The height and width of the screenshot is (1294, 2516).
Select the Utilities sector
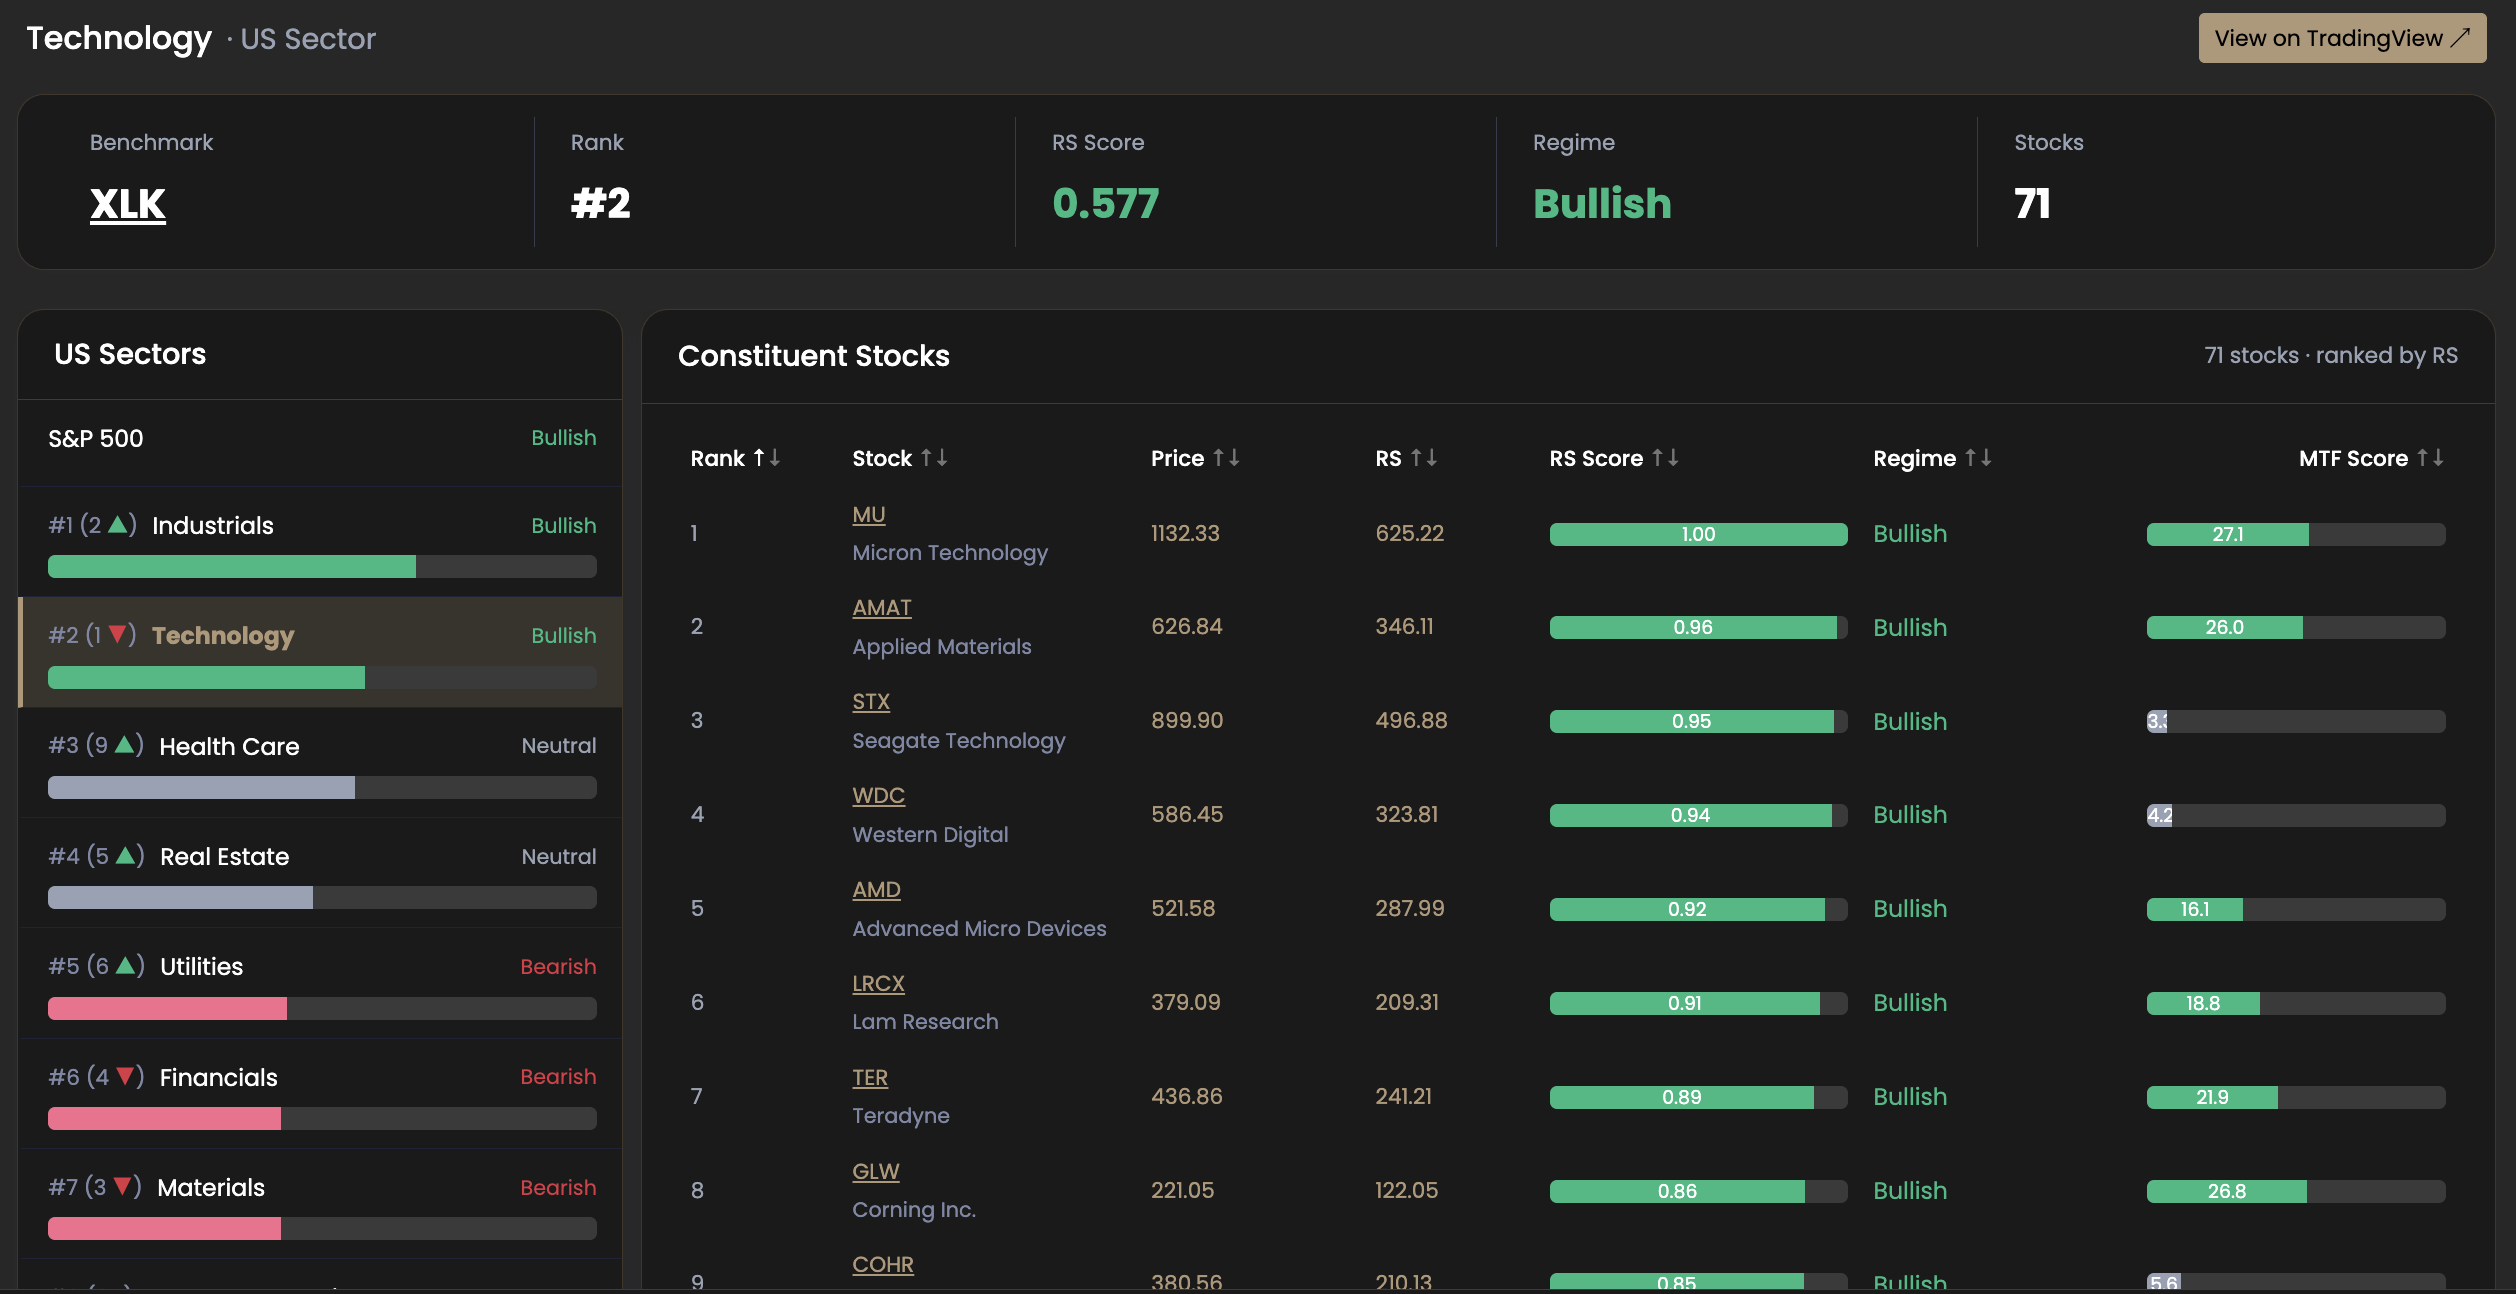pyautogui.click(x=320, y=983)
